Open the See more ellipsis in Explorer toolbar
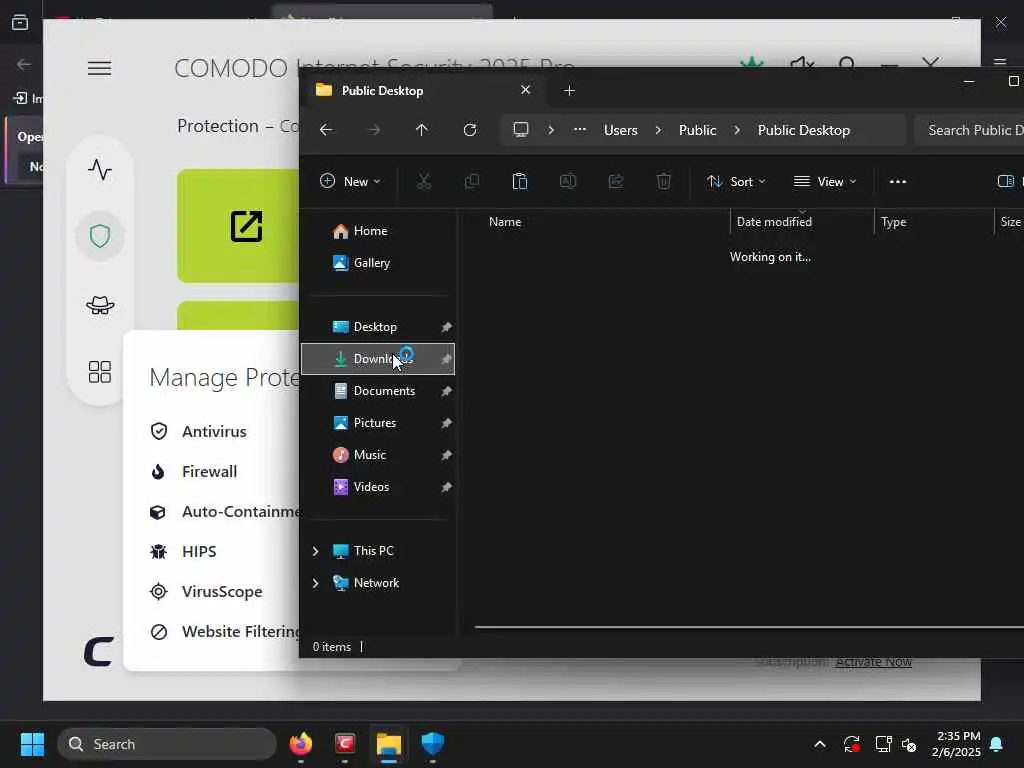The image size is (1024, 768). [898, 182]
